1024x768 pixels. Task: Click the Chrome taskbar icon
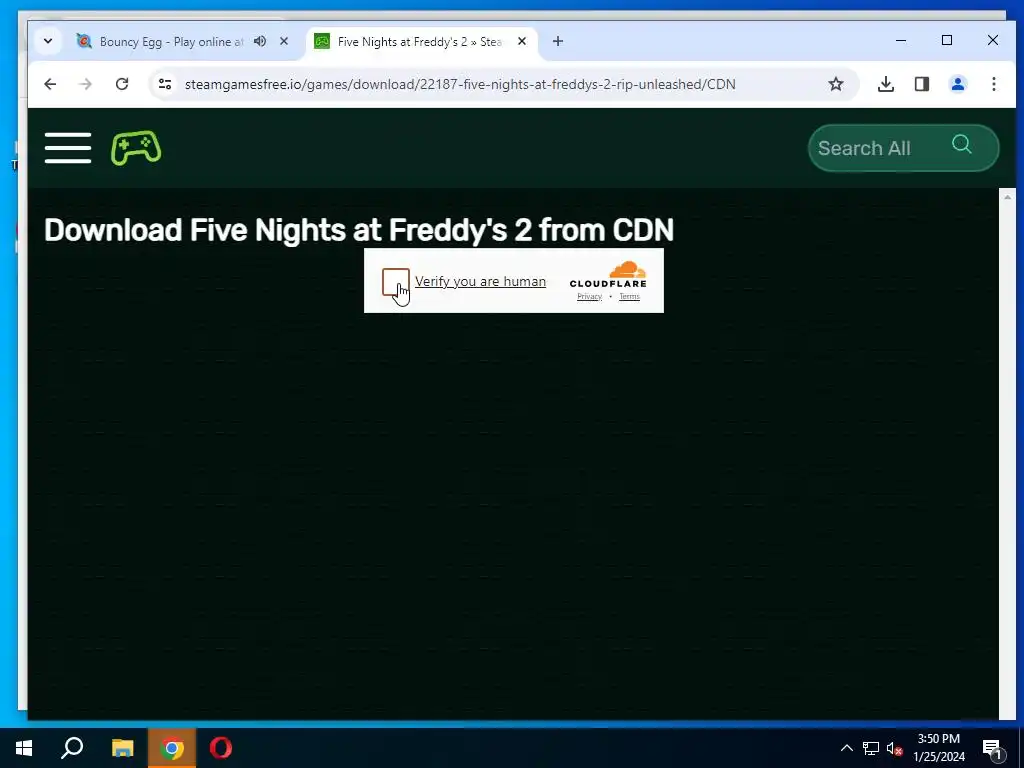(x=172, y=748)
